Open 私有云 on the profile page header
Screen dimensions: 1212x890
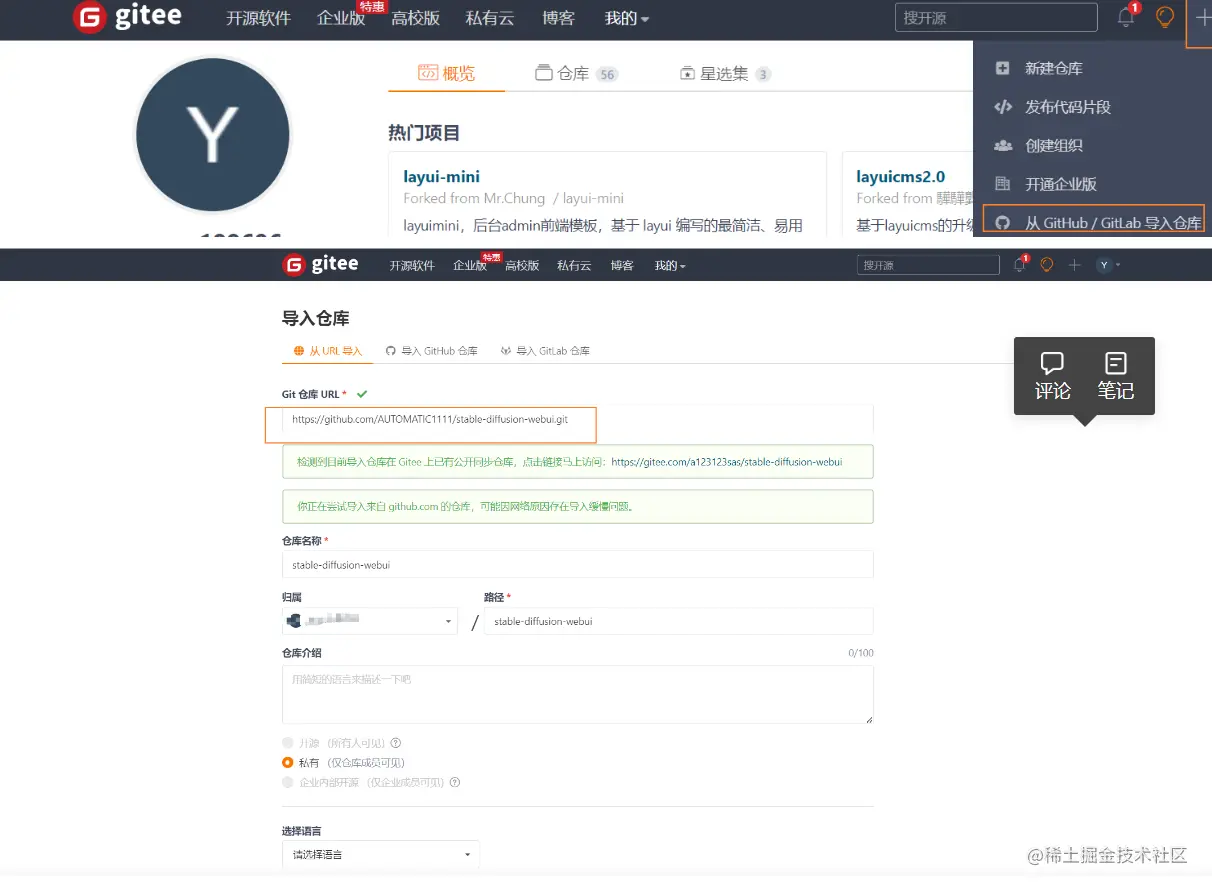pyautogui.click(x=490, y=18)
